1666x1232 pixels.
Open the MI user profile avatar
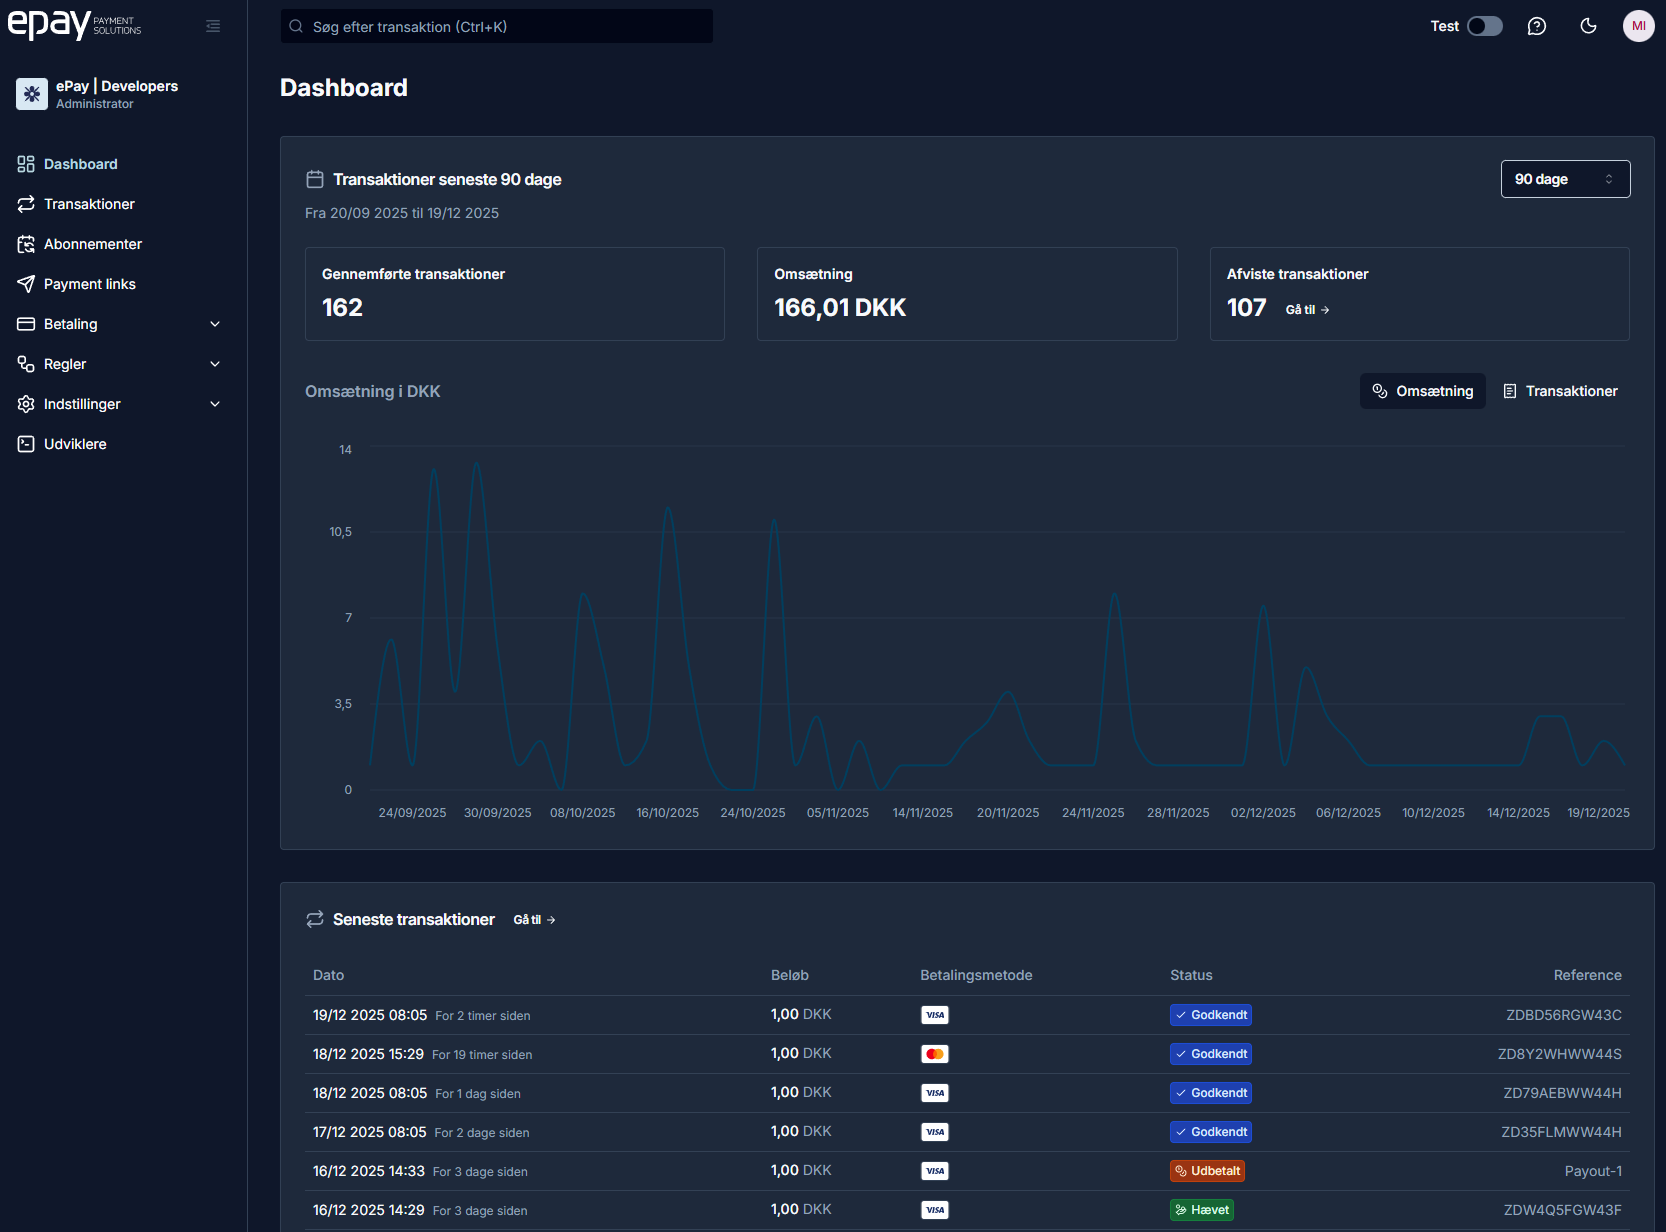(x=1639, y=26)
